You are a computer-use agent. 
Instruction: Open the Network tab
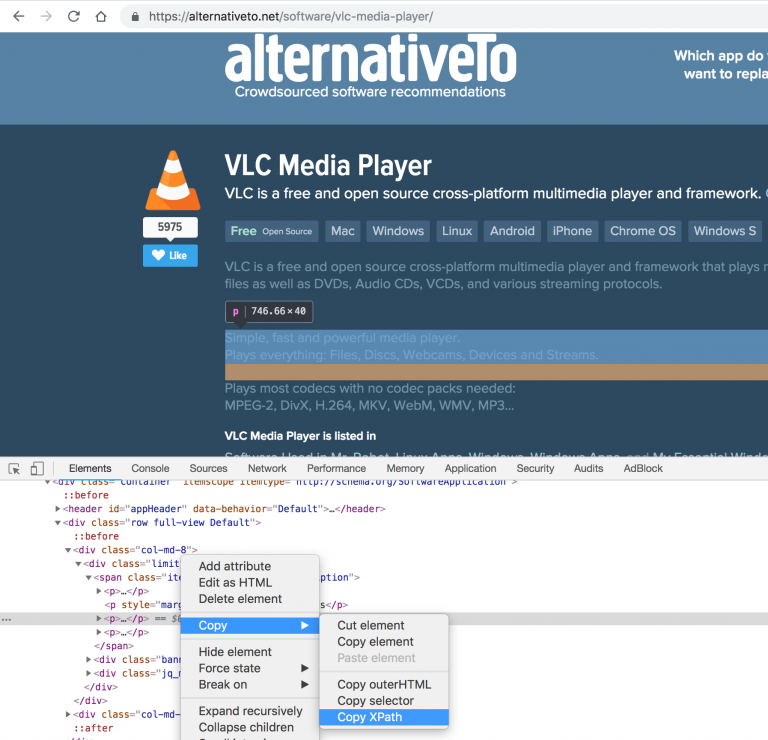pos(267,469)
